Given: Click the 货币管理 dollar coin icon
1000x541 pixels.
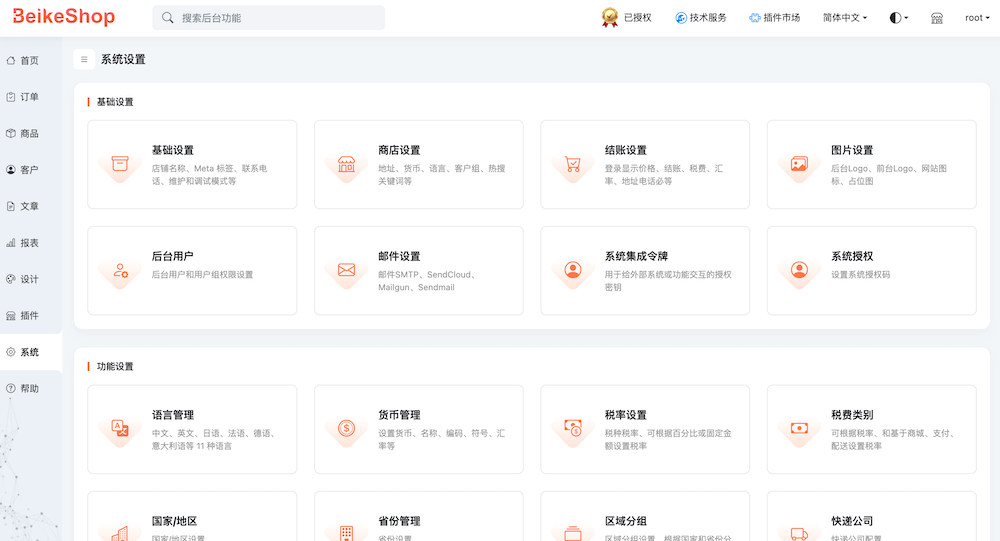Looking at the screenshot, I should coord(346,428).
